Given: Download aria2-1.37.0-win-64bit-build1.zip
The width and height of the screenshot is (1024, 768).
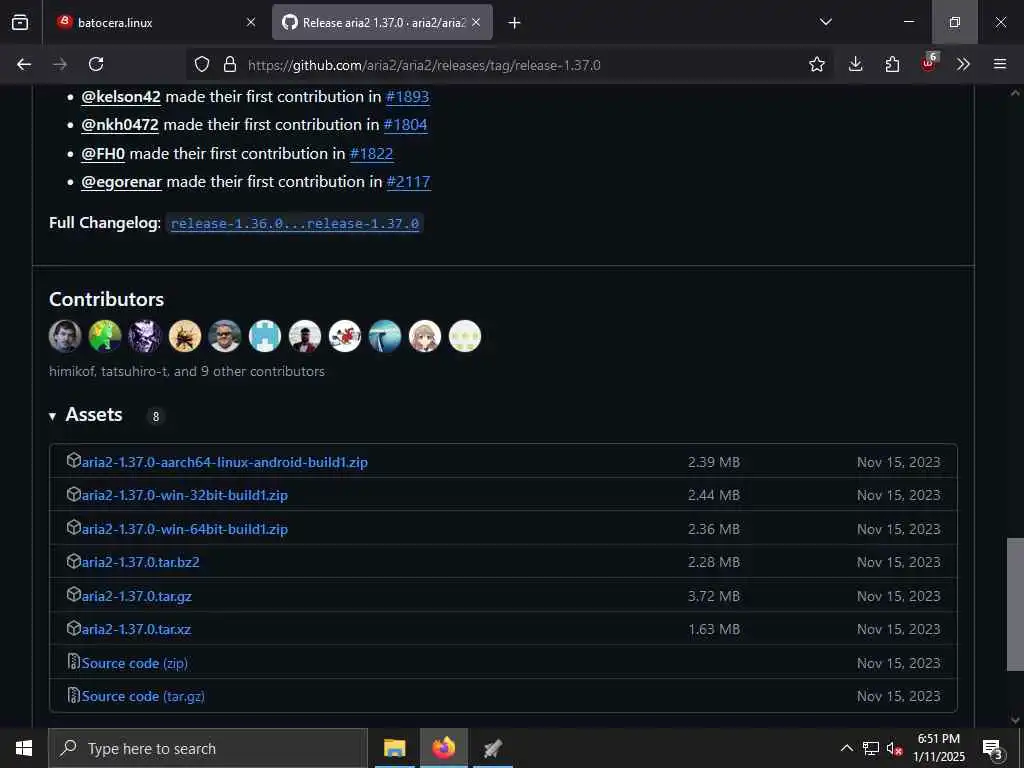Looking at the screenshot, I should click(x=185, y=529).
